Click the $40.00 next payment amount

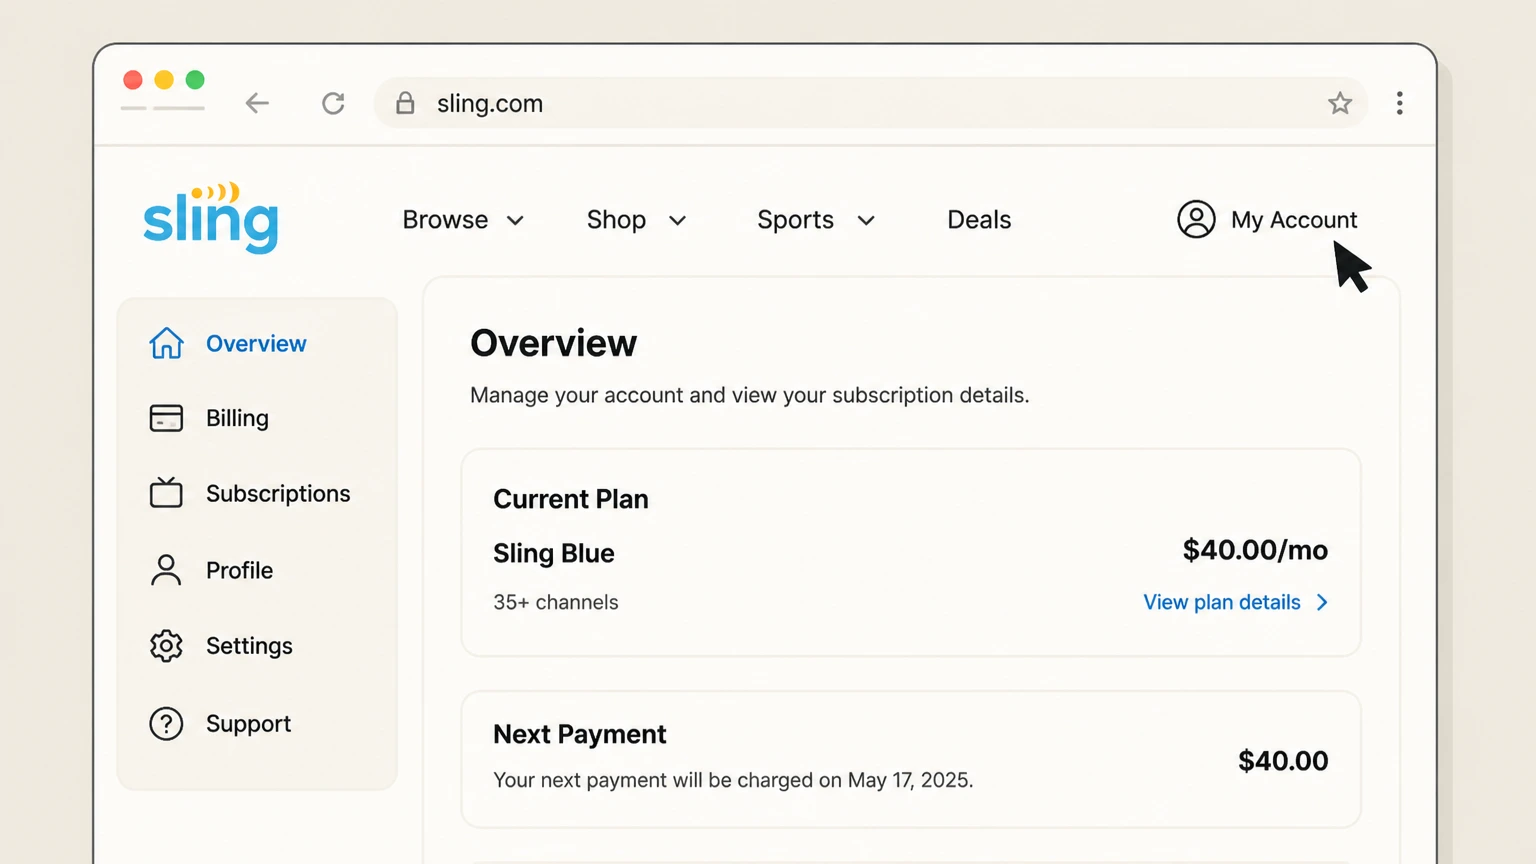point(1283,761)
